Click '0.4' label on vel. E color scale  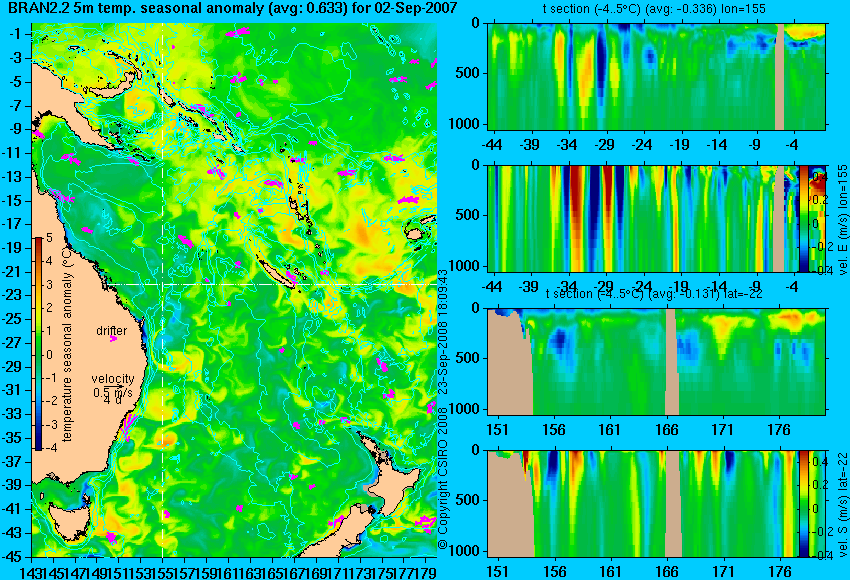pos(818,177)
